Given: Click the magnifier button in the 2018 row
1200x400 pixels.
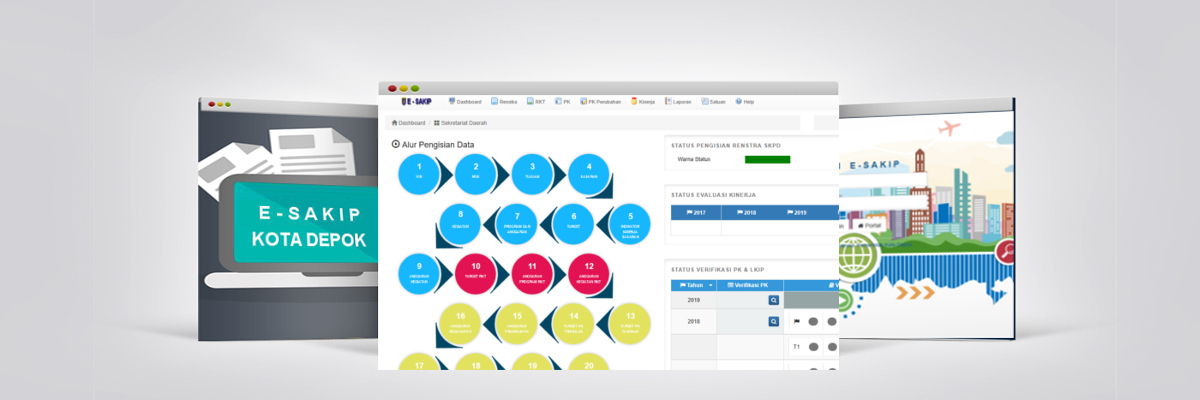Looking at the screenshot, I should (773, 321).
